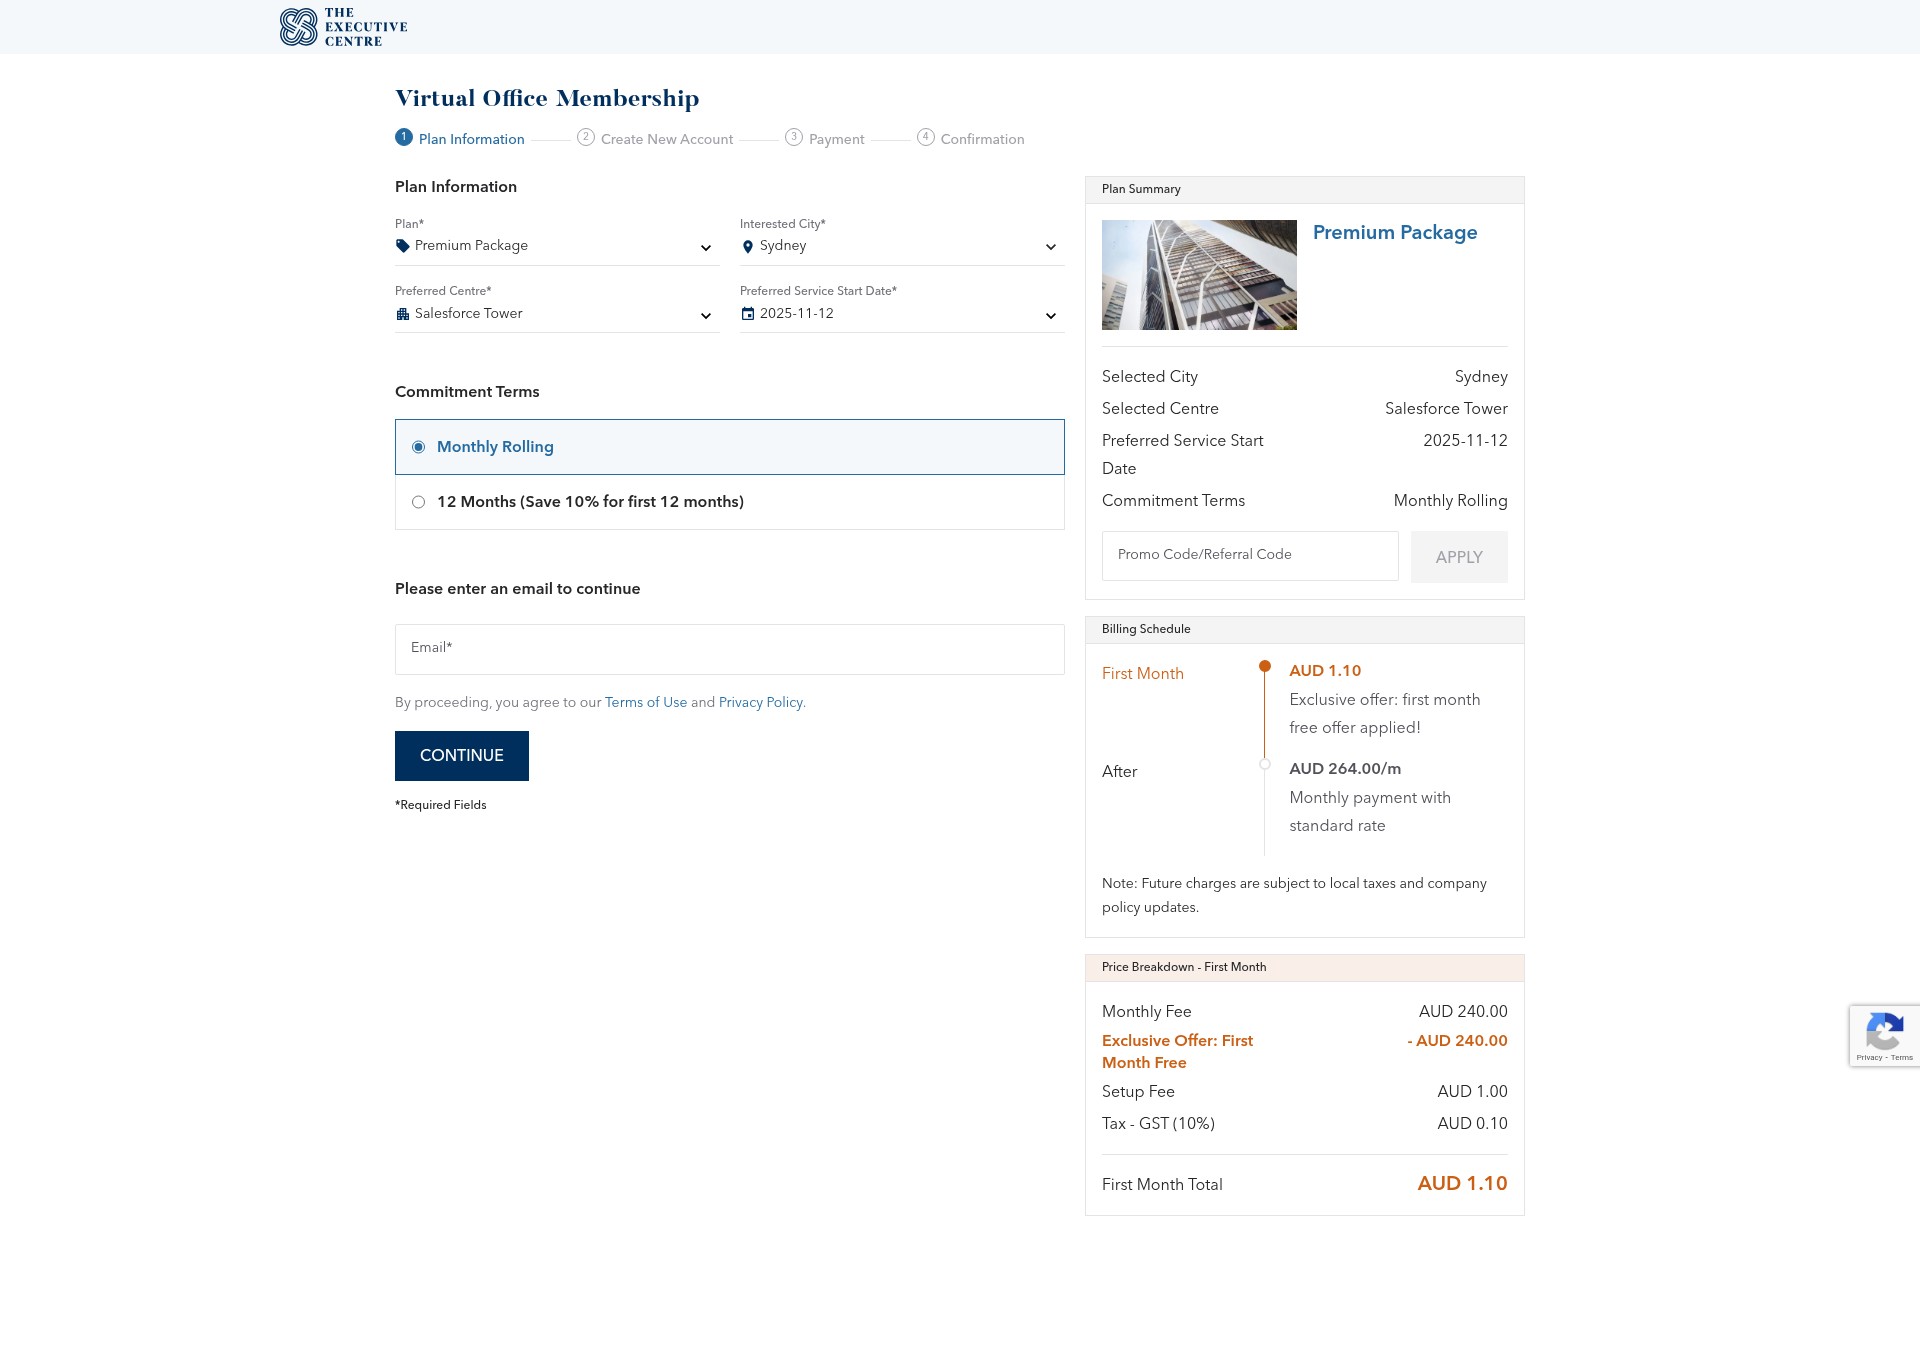1920x1347 pixels.
Task: Click the calendar icon beside 2025-11-12
Action: 748,314
